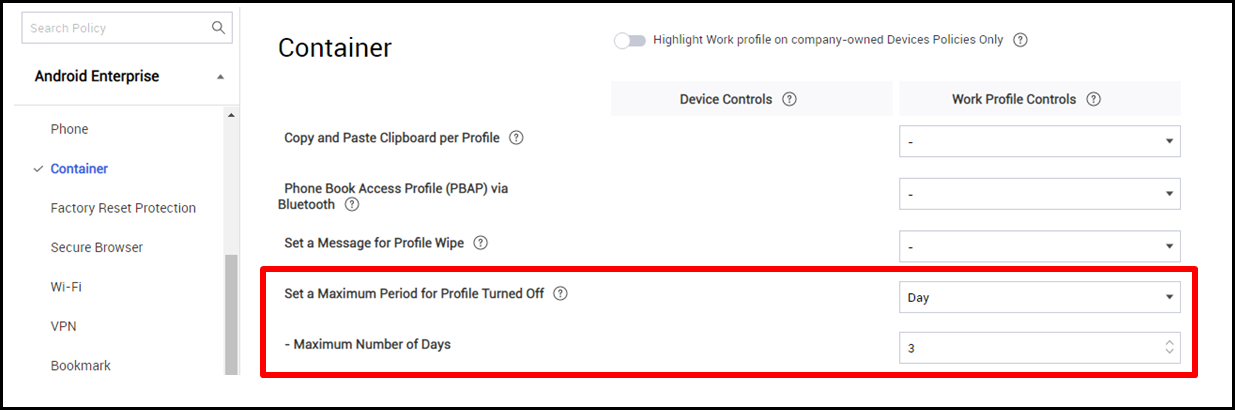Open the Day period dropdown
The image size is (1235, 410).
[x=1040, y=297]
